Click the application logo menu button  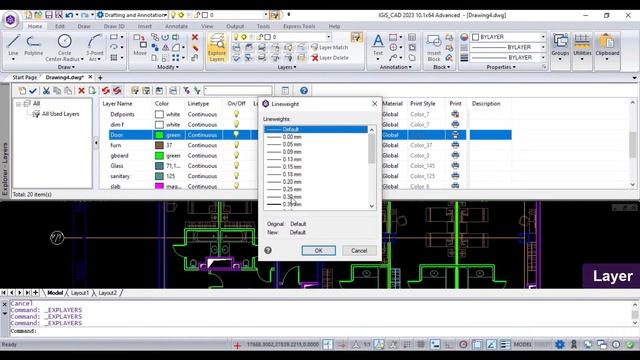coord(11,20)
